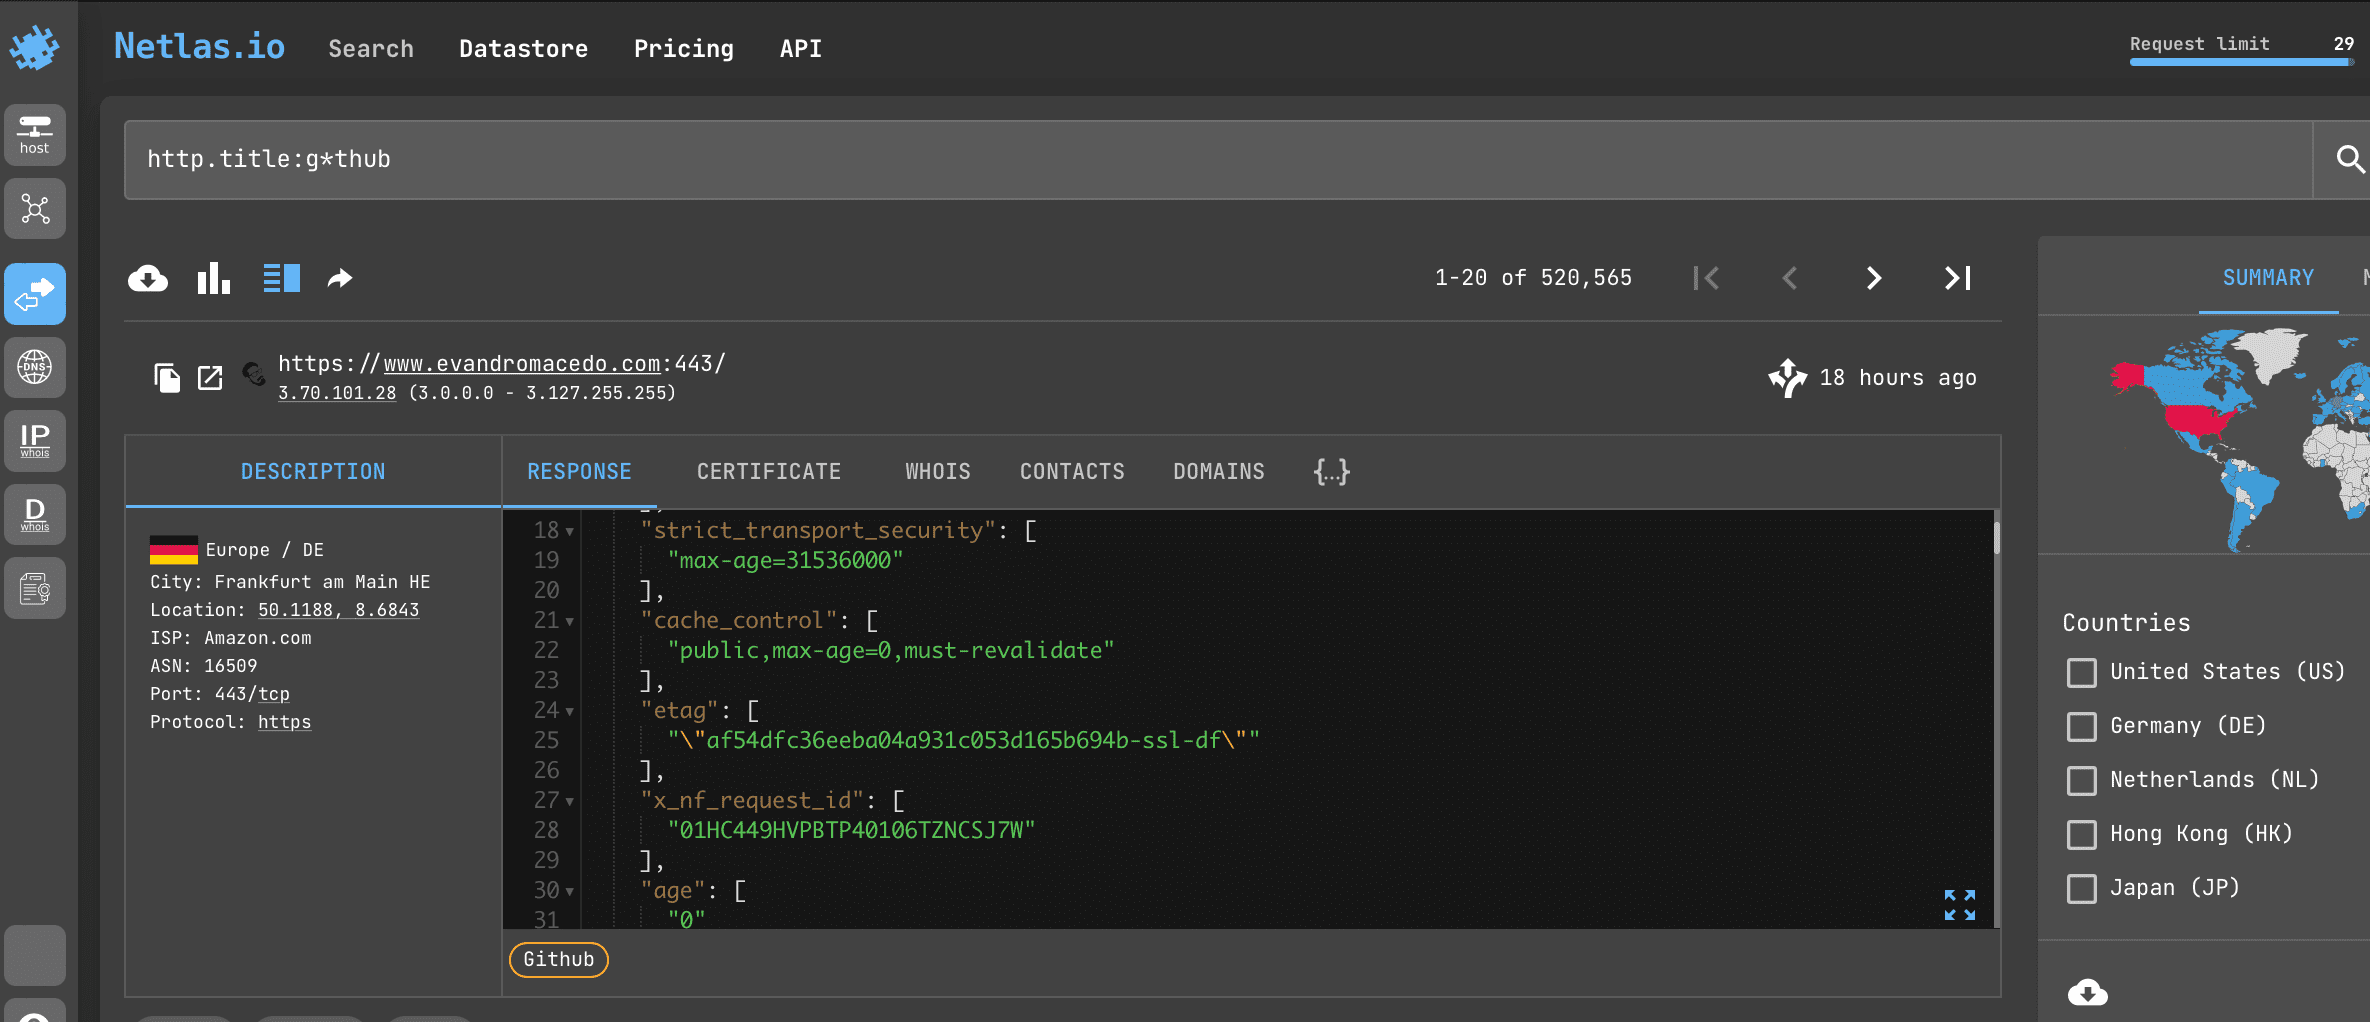Click the ISP: Amazon.com text
The image size is (2370, 1022).
pyautogui.click(x=231, y=638)
